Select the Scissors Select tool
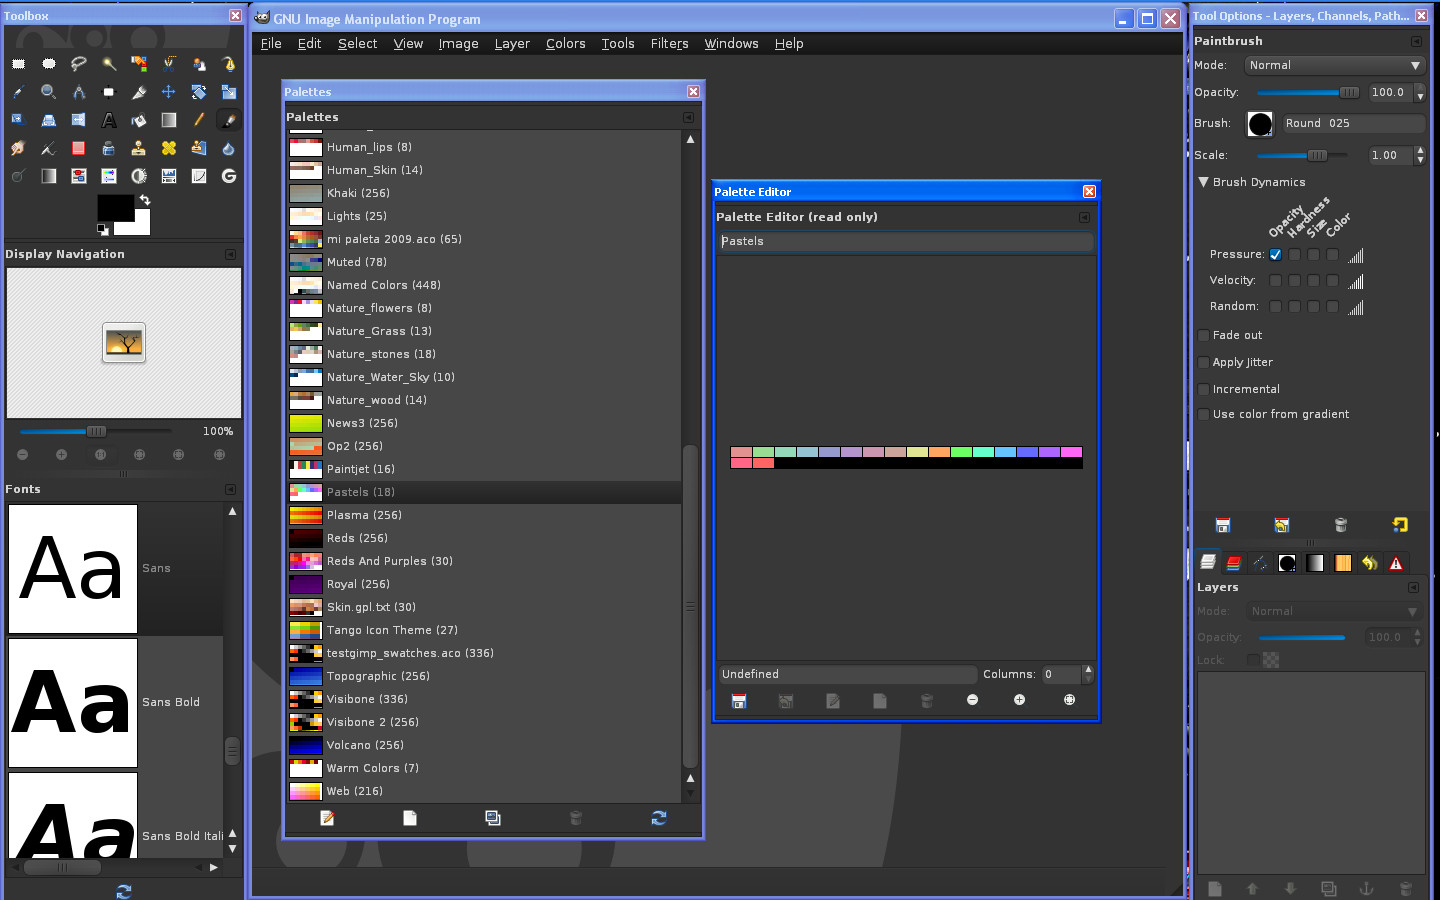This screenshot has height=900, width=1440. (168, 64)
